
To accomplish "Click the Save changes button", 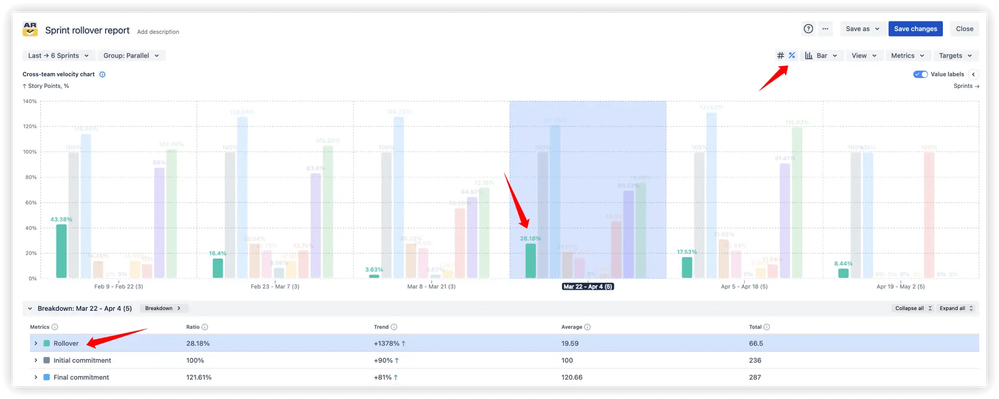I will point(915,29).
